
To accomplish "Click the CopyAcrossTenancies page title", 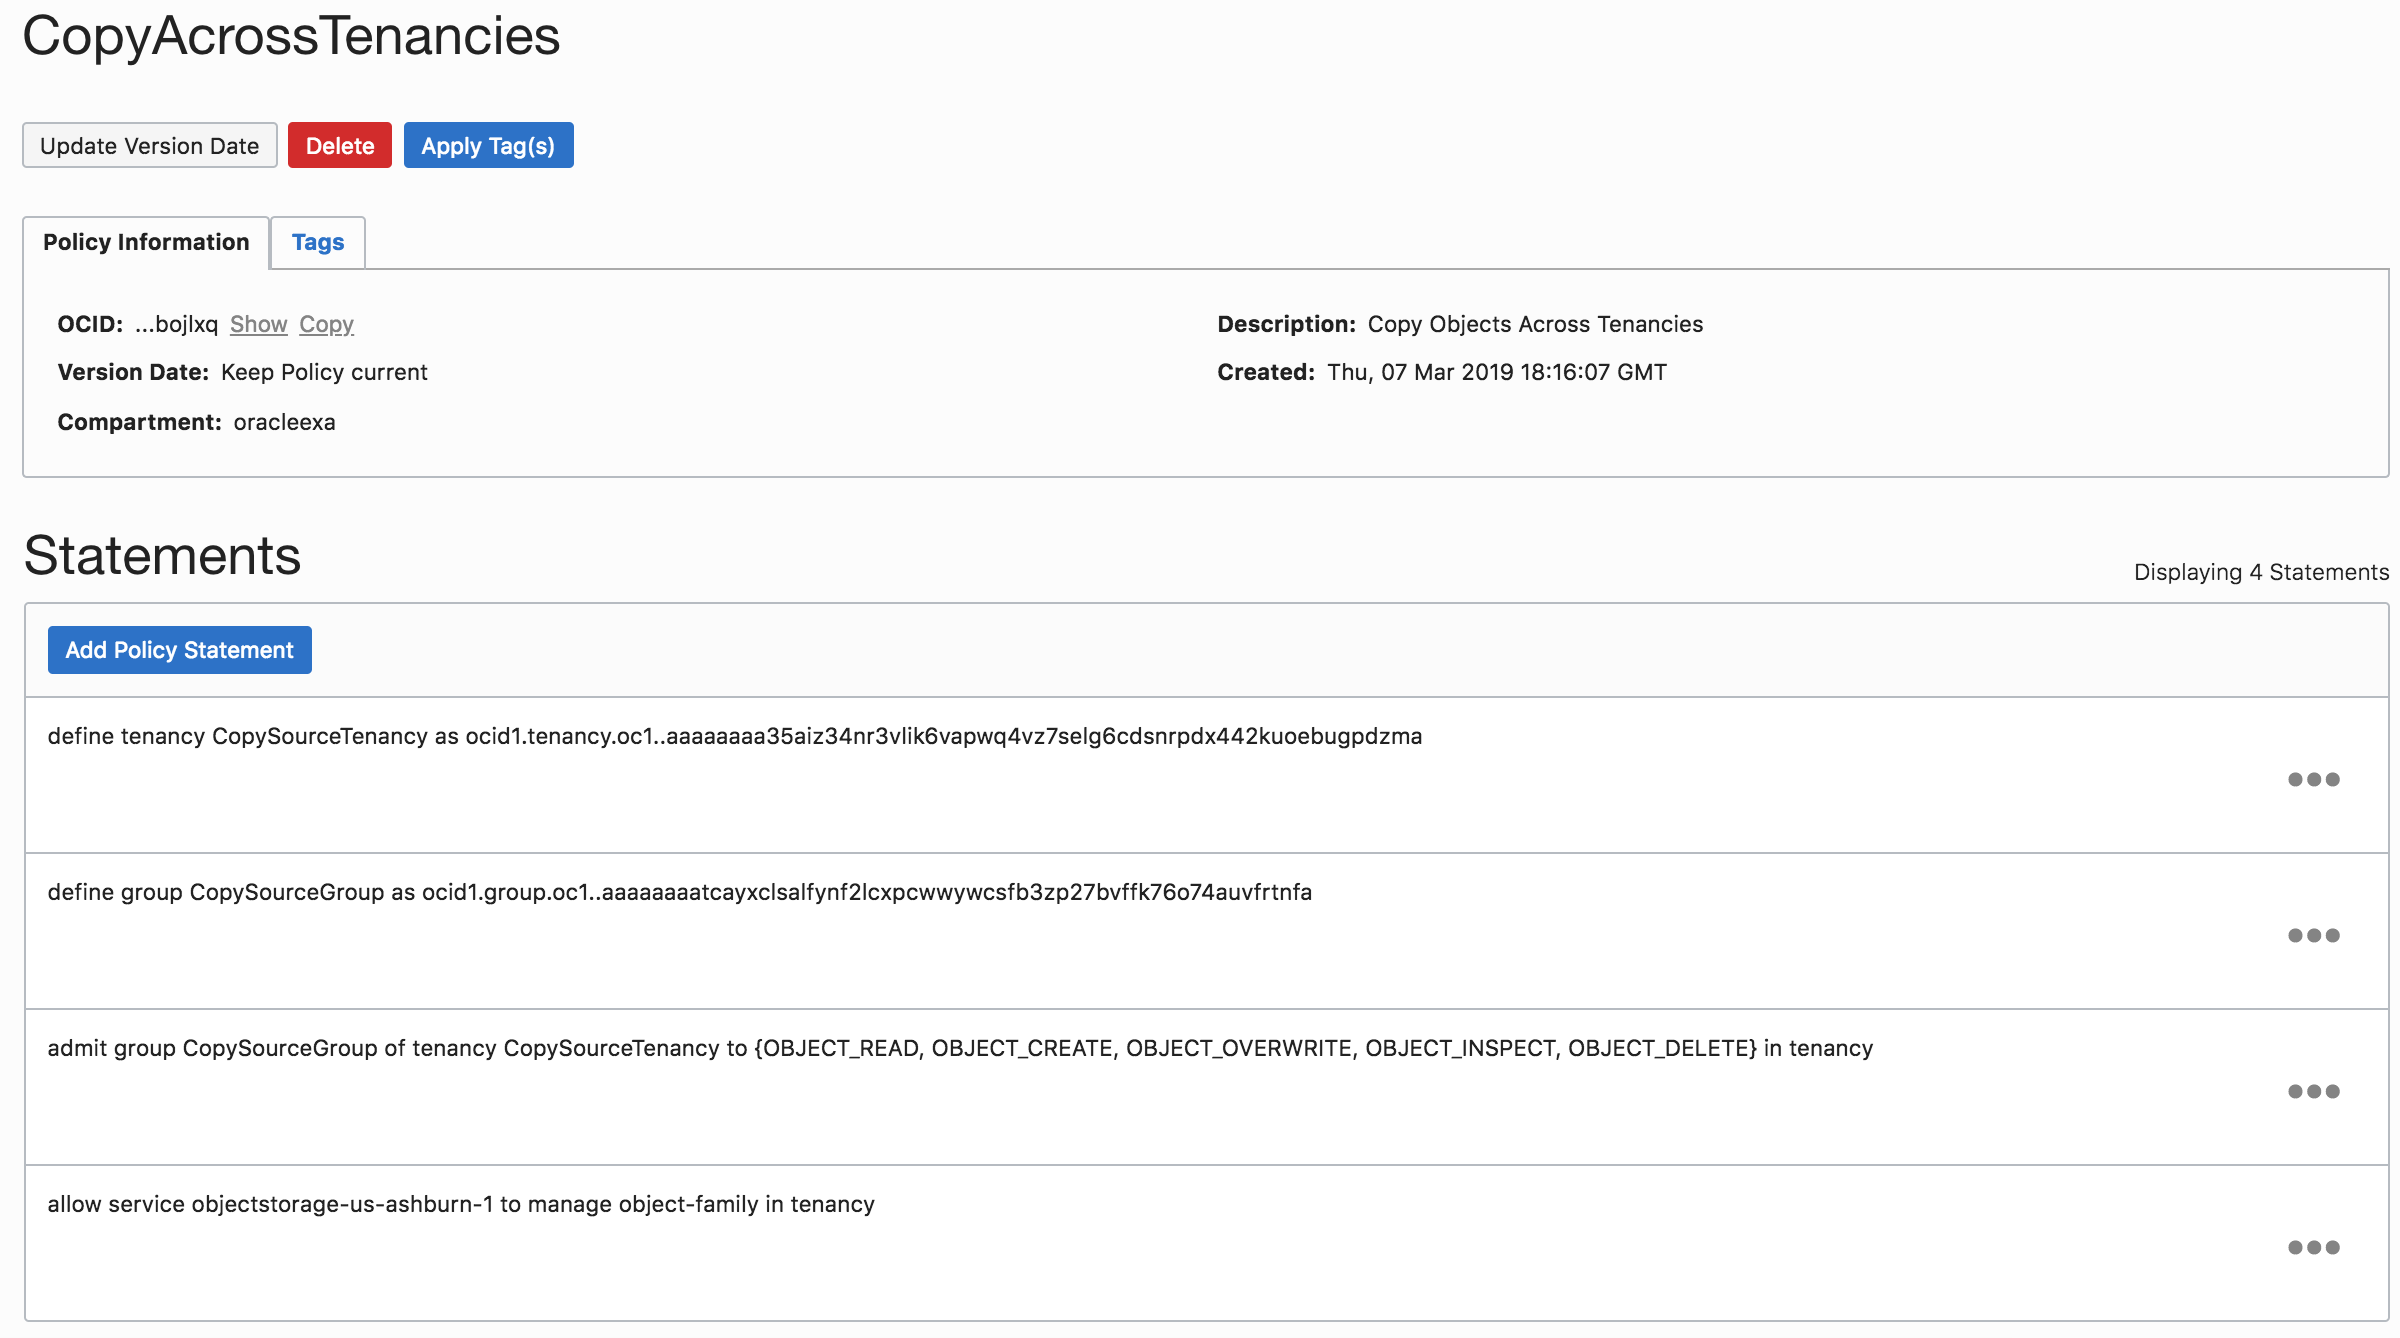I will [291, 36].
